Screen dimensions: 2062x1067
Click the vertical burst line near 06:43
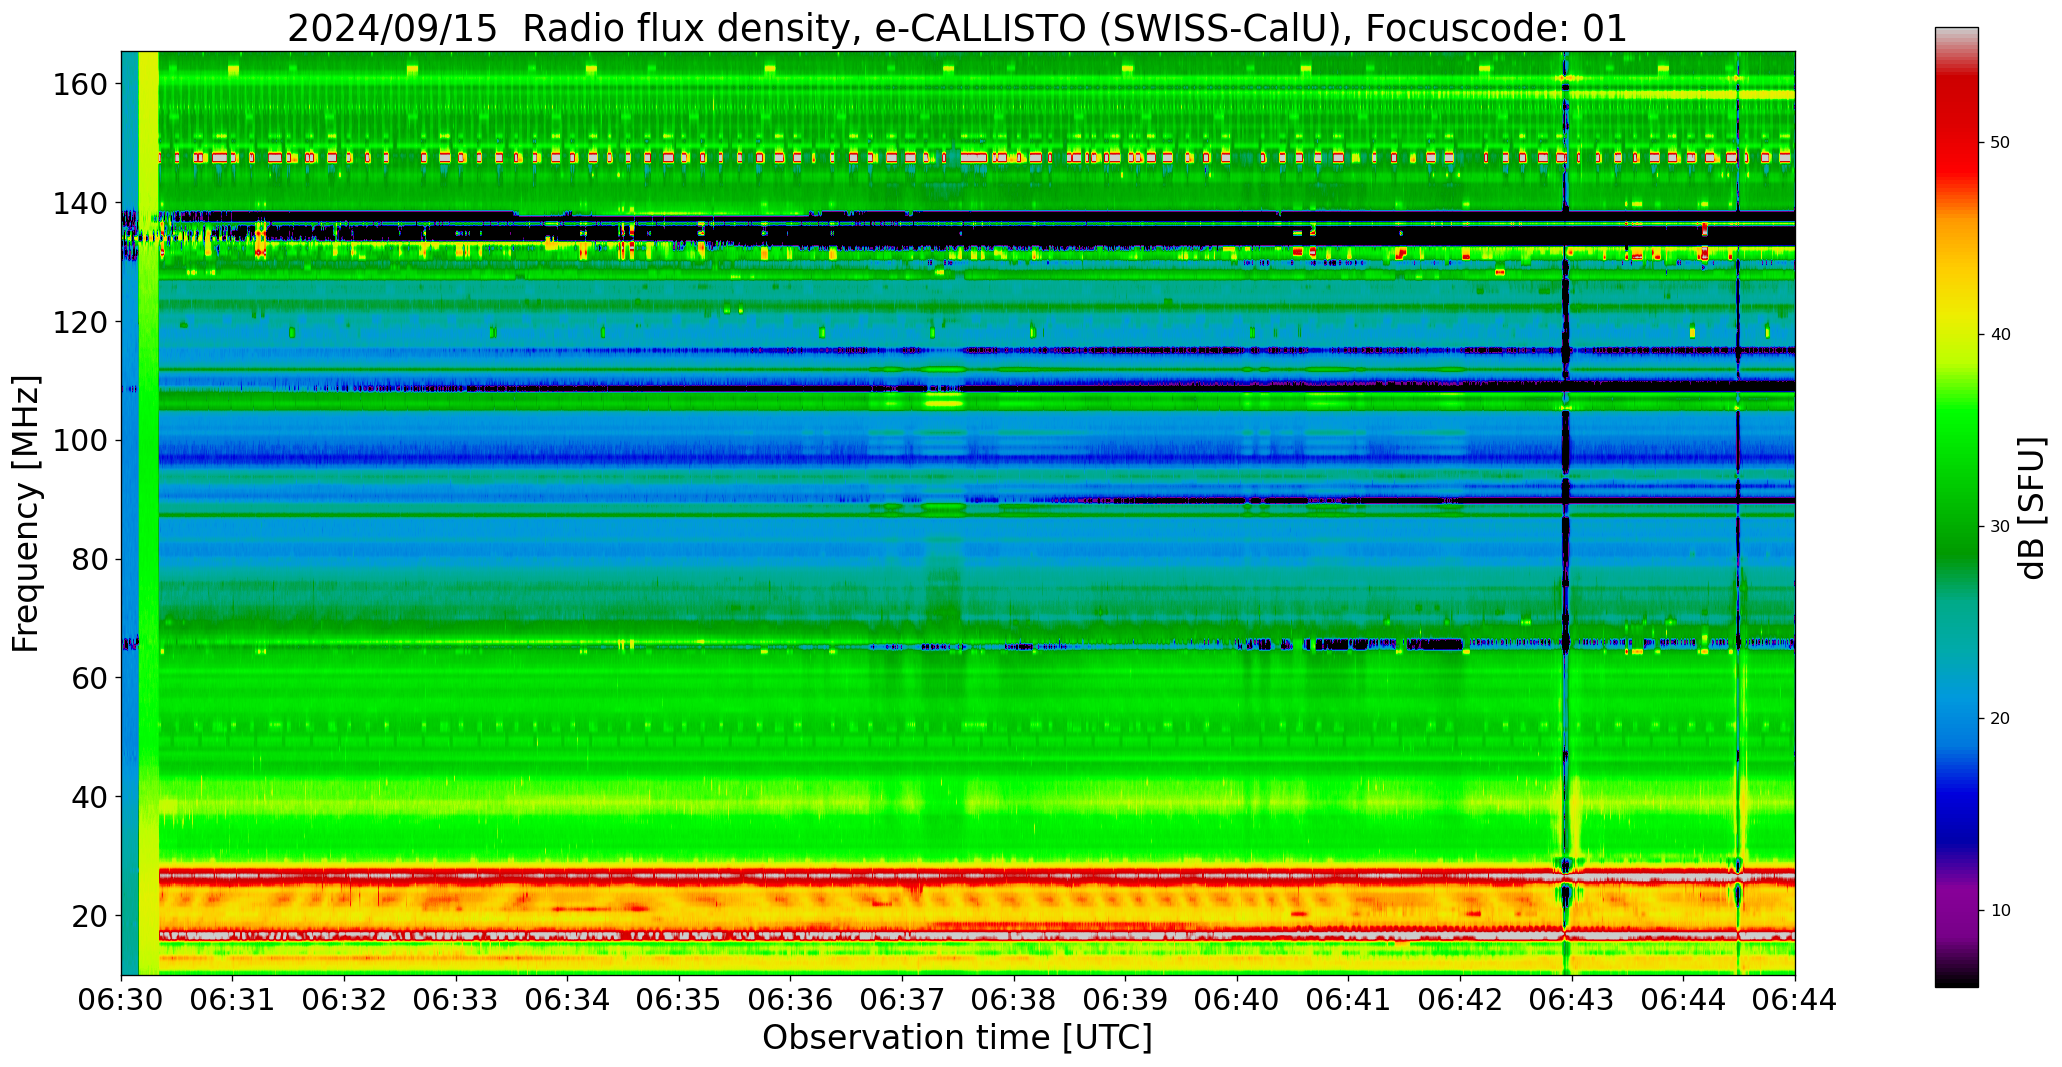pos(1565,513)
